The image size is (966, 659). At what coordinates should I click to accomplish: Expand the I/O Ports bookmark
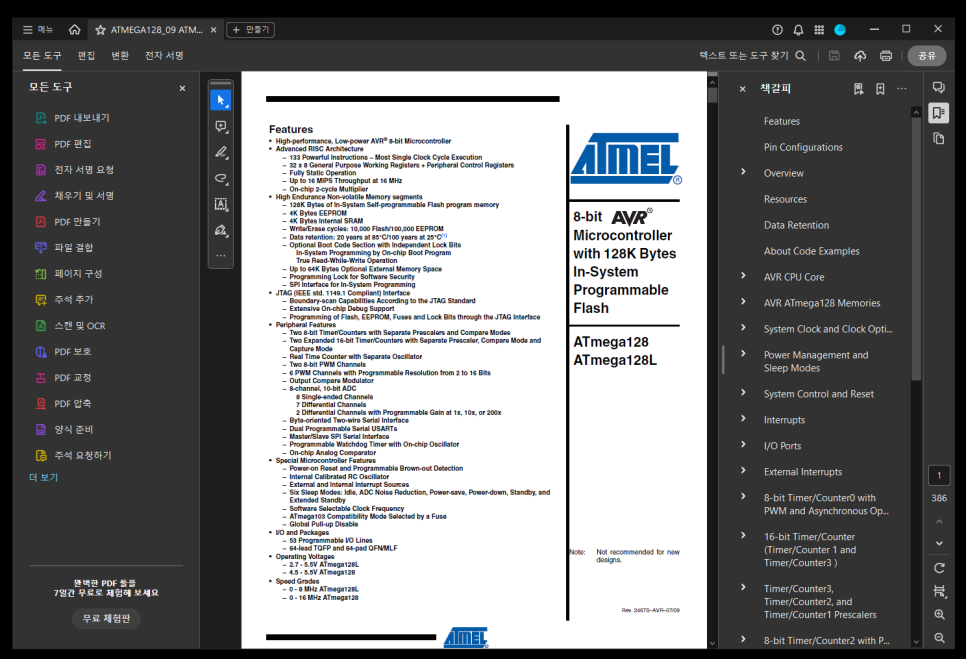click(743, 445)
